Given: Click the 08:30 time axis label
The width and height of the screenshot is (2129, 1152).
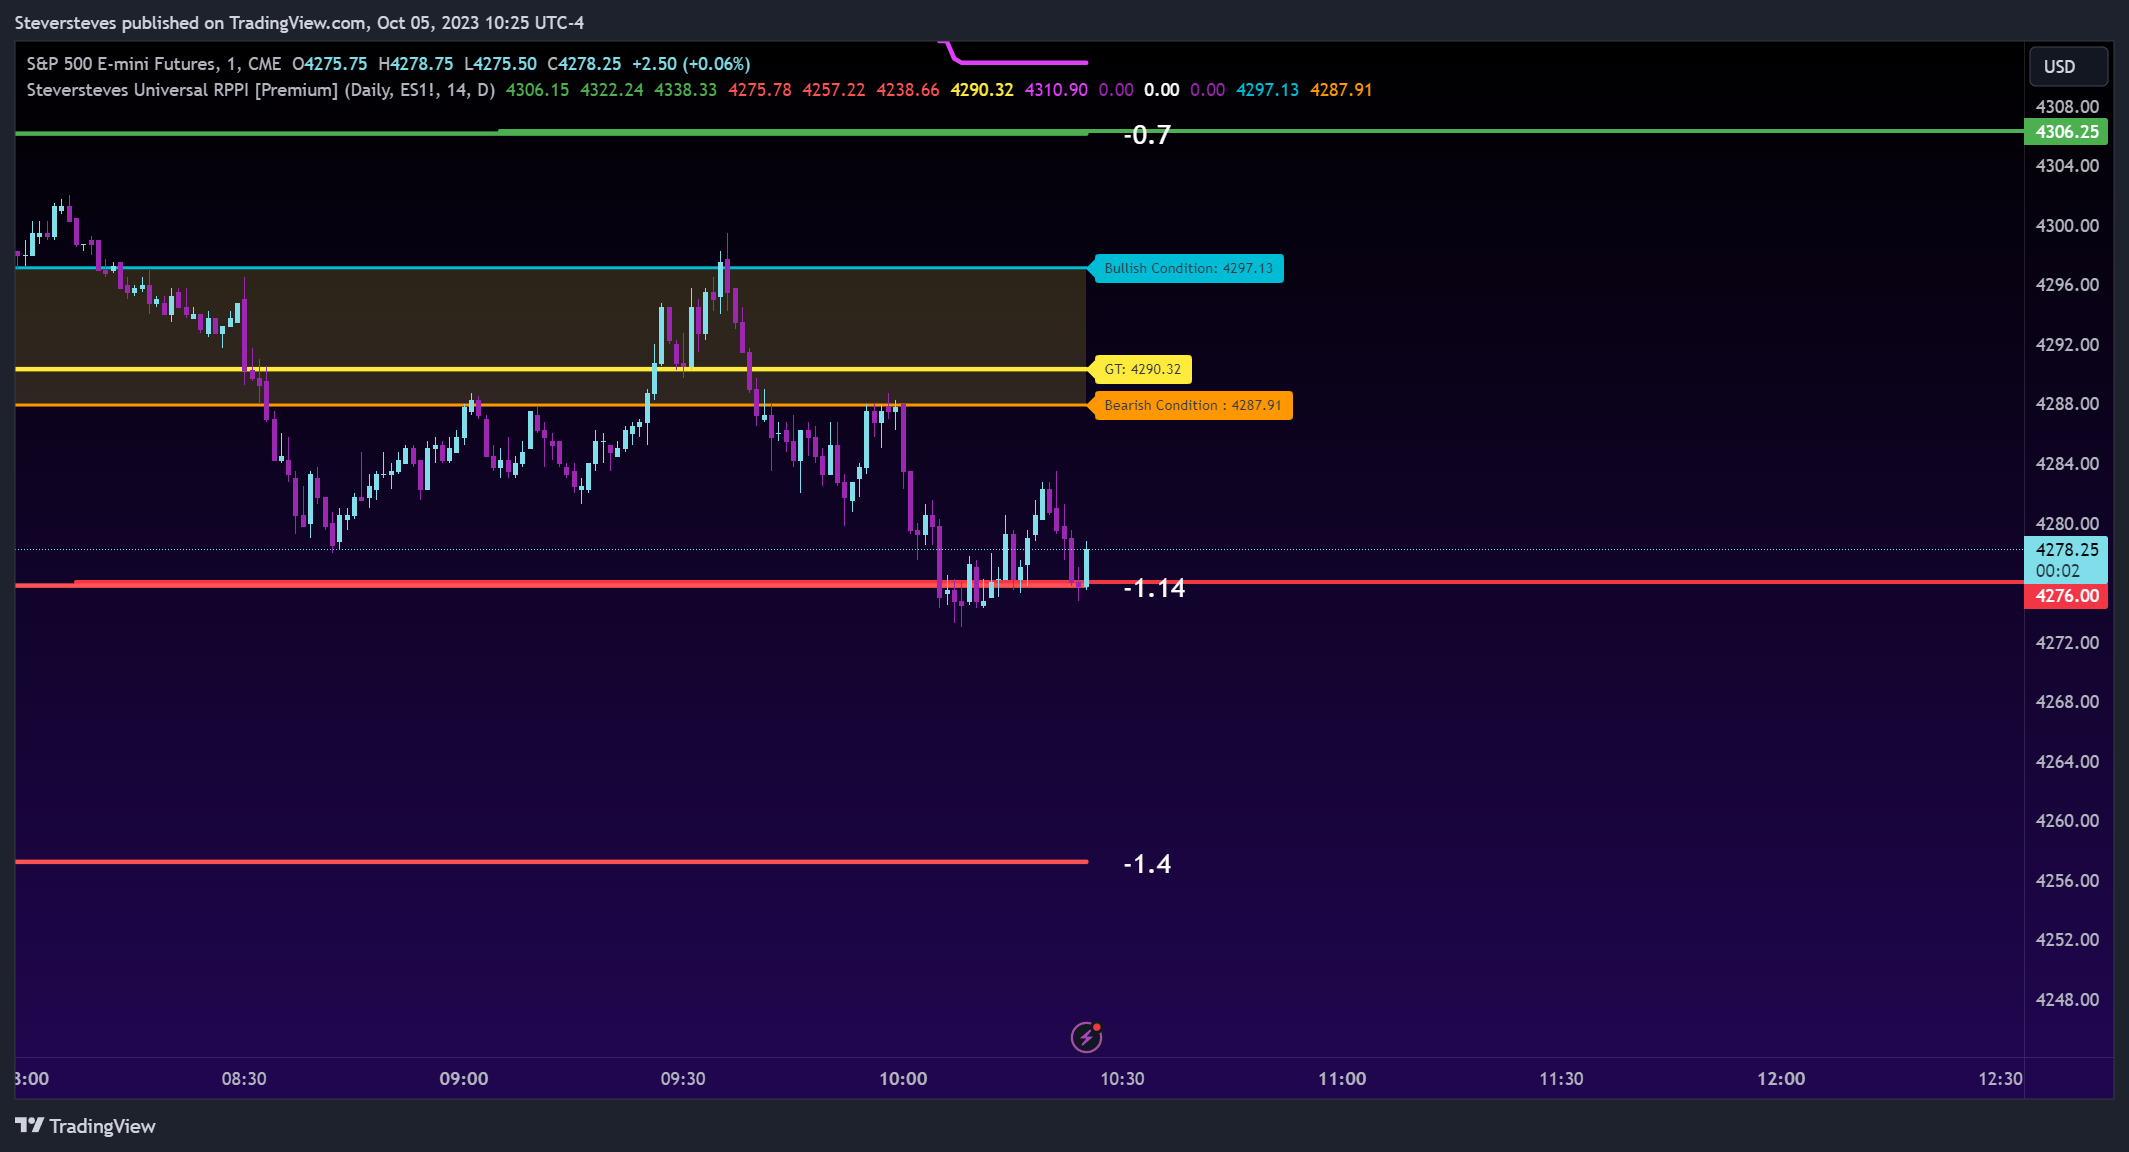Looking at the screenshot, I should tap(244, 1079).
